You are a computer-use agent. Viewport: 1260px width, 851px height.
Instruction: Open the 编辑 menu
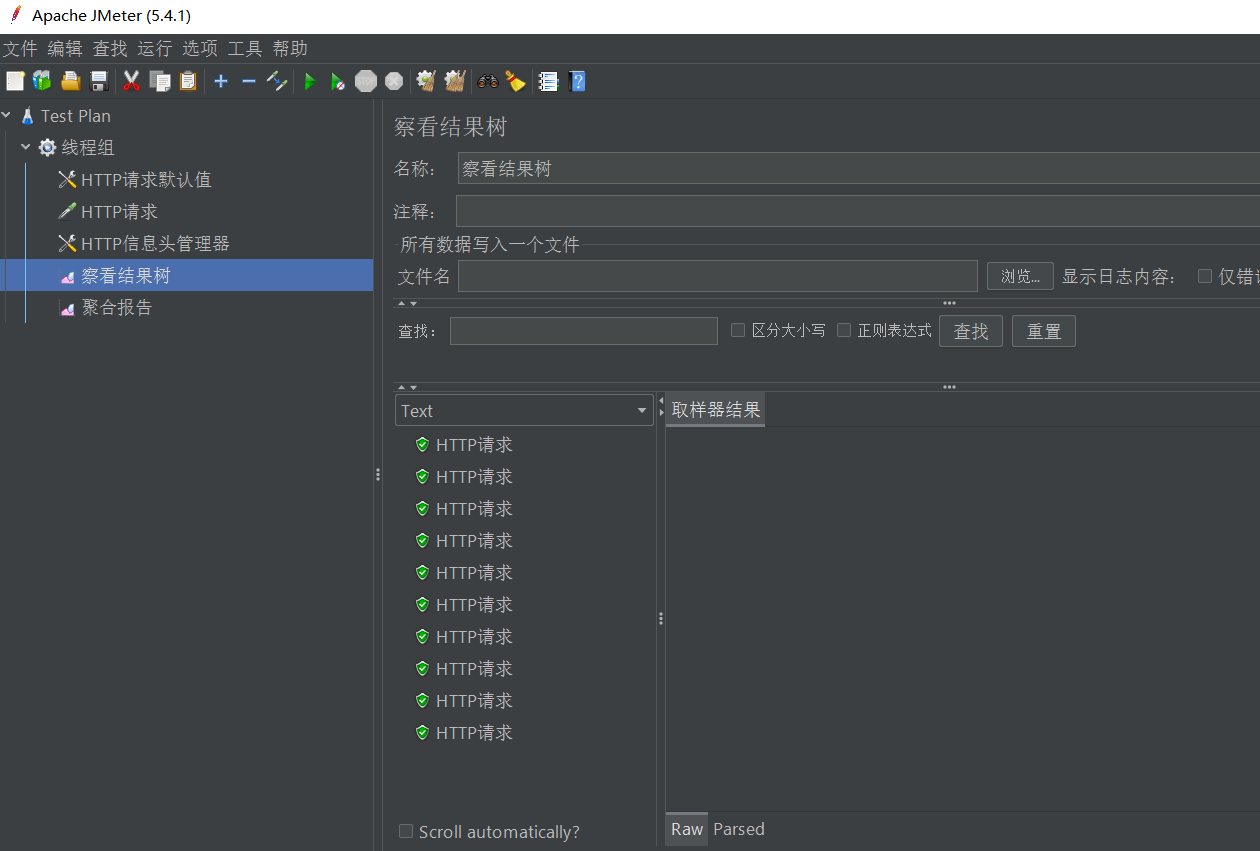click(x=65, y=48)
